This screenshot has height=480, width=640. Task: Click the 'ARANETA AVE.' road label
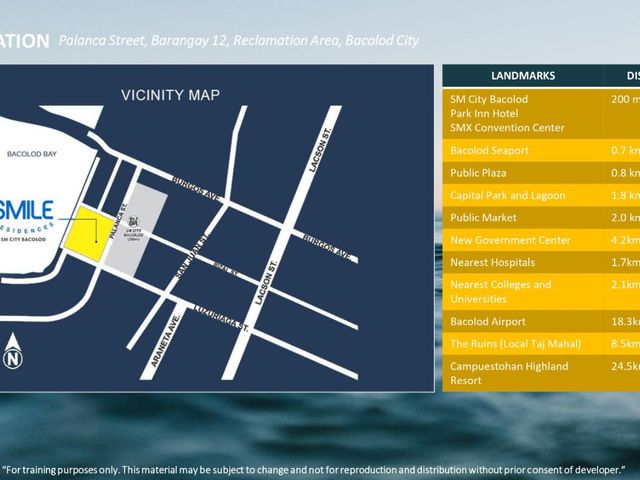click(x=166, y=340)
